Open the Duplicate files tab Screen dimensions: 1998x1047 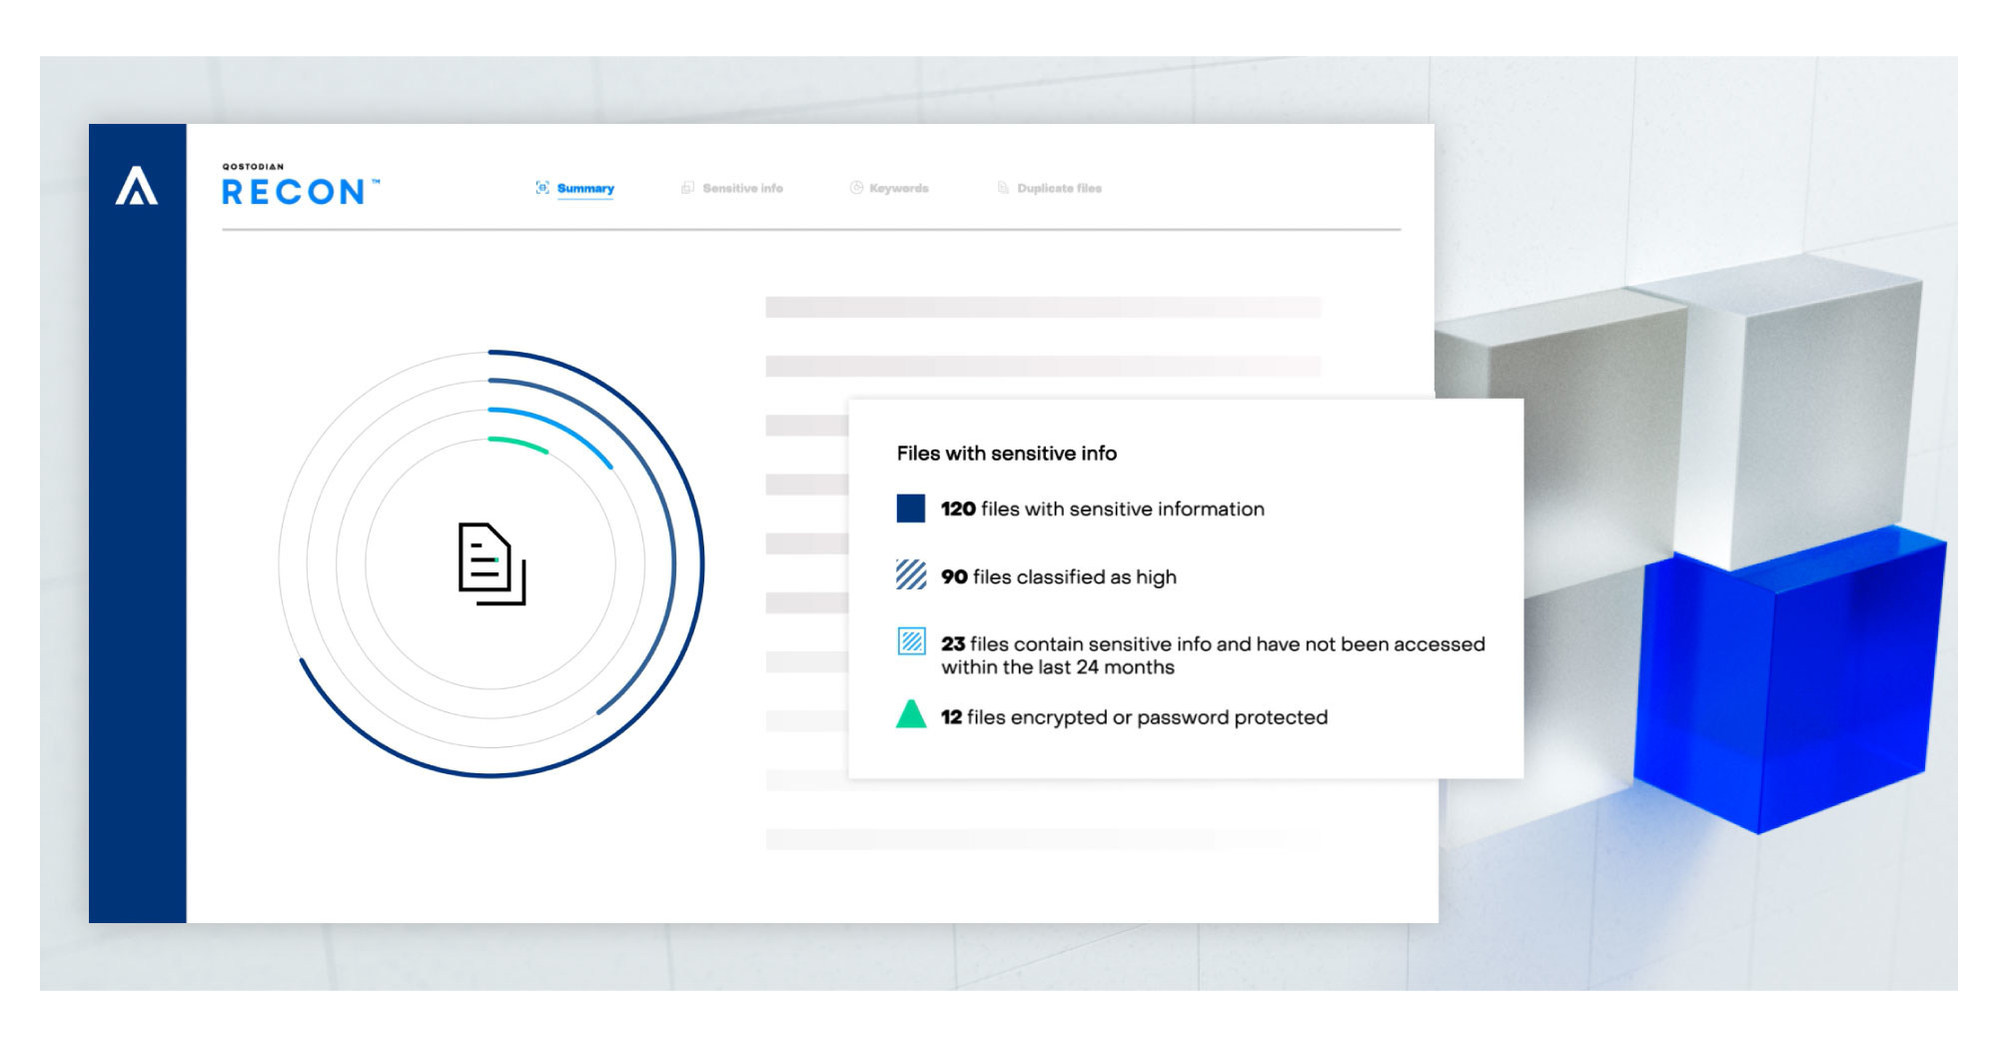coord(1058,188)
